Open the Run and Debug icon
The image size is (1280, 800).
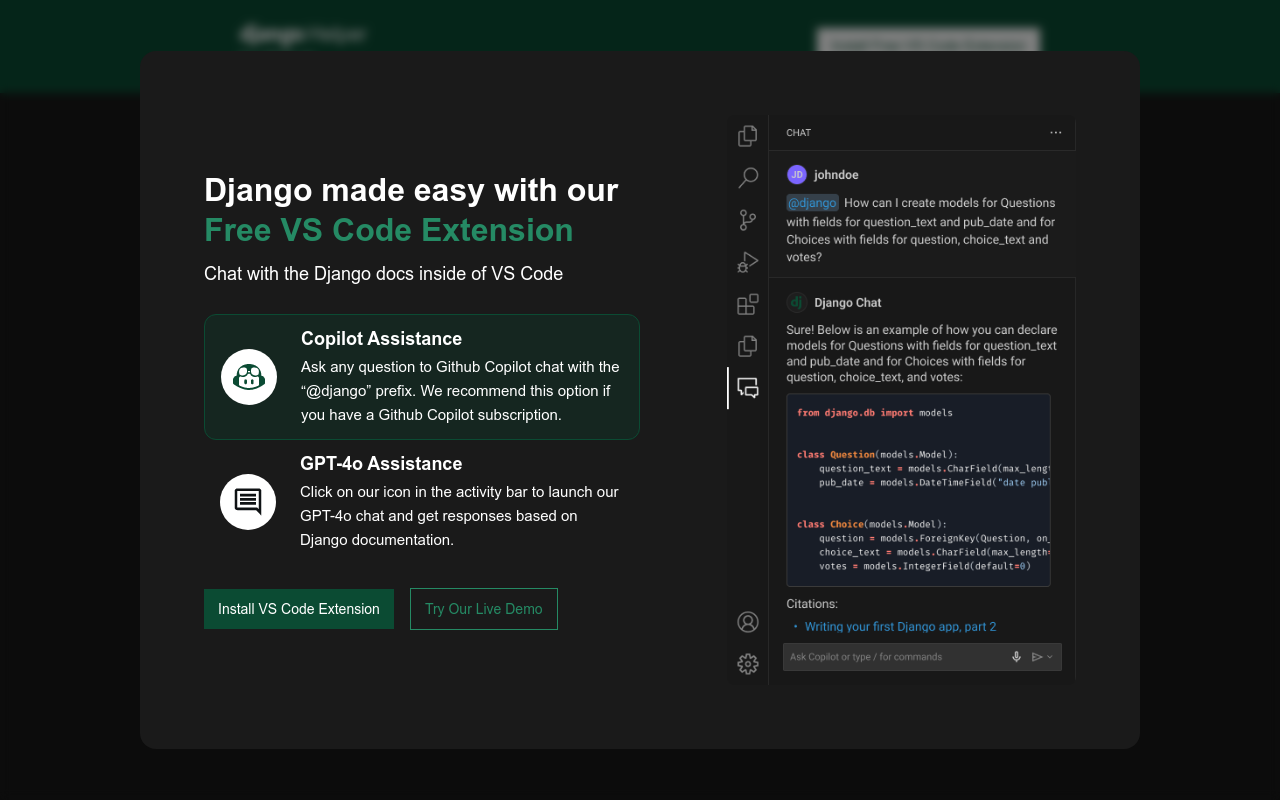(747, 262)
